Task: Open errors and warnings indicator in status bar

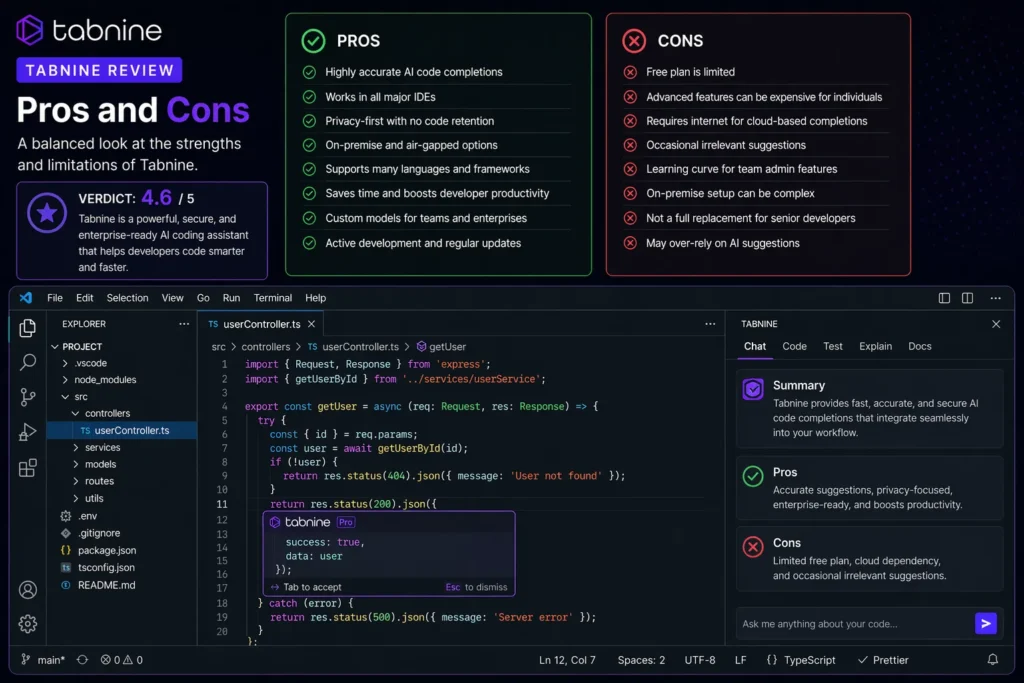Action: tap(121, 659)
